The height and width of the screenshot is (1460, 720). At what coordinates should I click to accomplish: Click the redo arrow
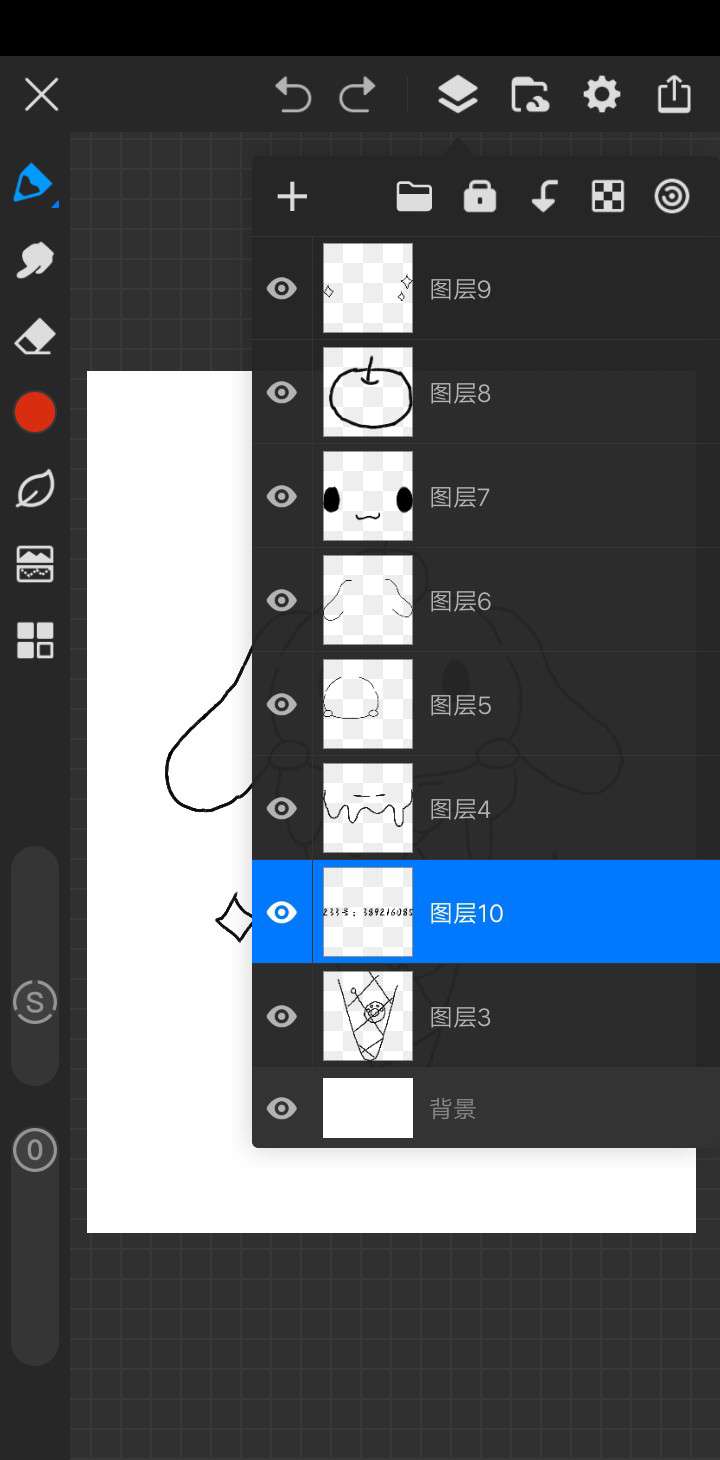click(357, 95)
